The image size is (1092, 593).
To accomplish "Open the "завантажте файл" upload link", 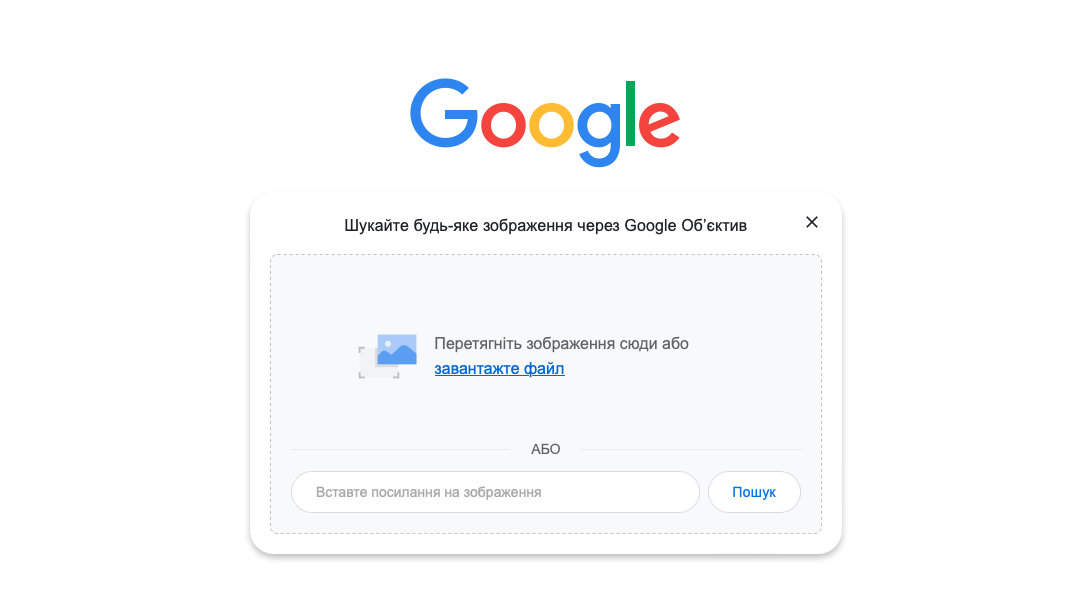I will 499,369.
